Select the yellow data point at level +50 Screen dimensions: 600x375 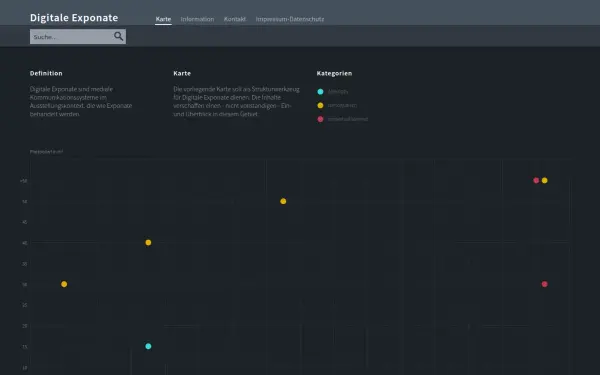[x=545, y=180]
